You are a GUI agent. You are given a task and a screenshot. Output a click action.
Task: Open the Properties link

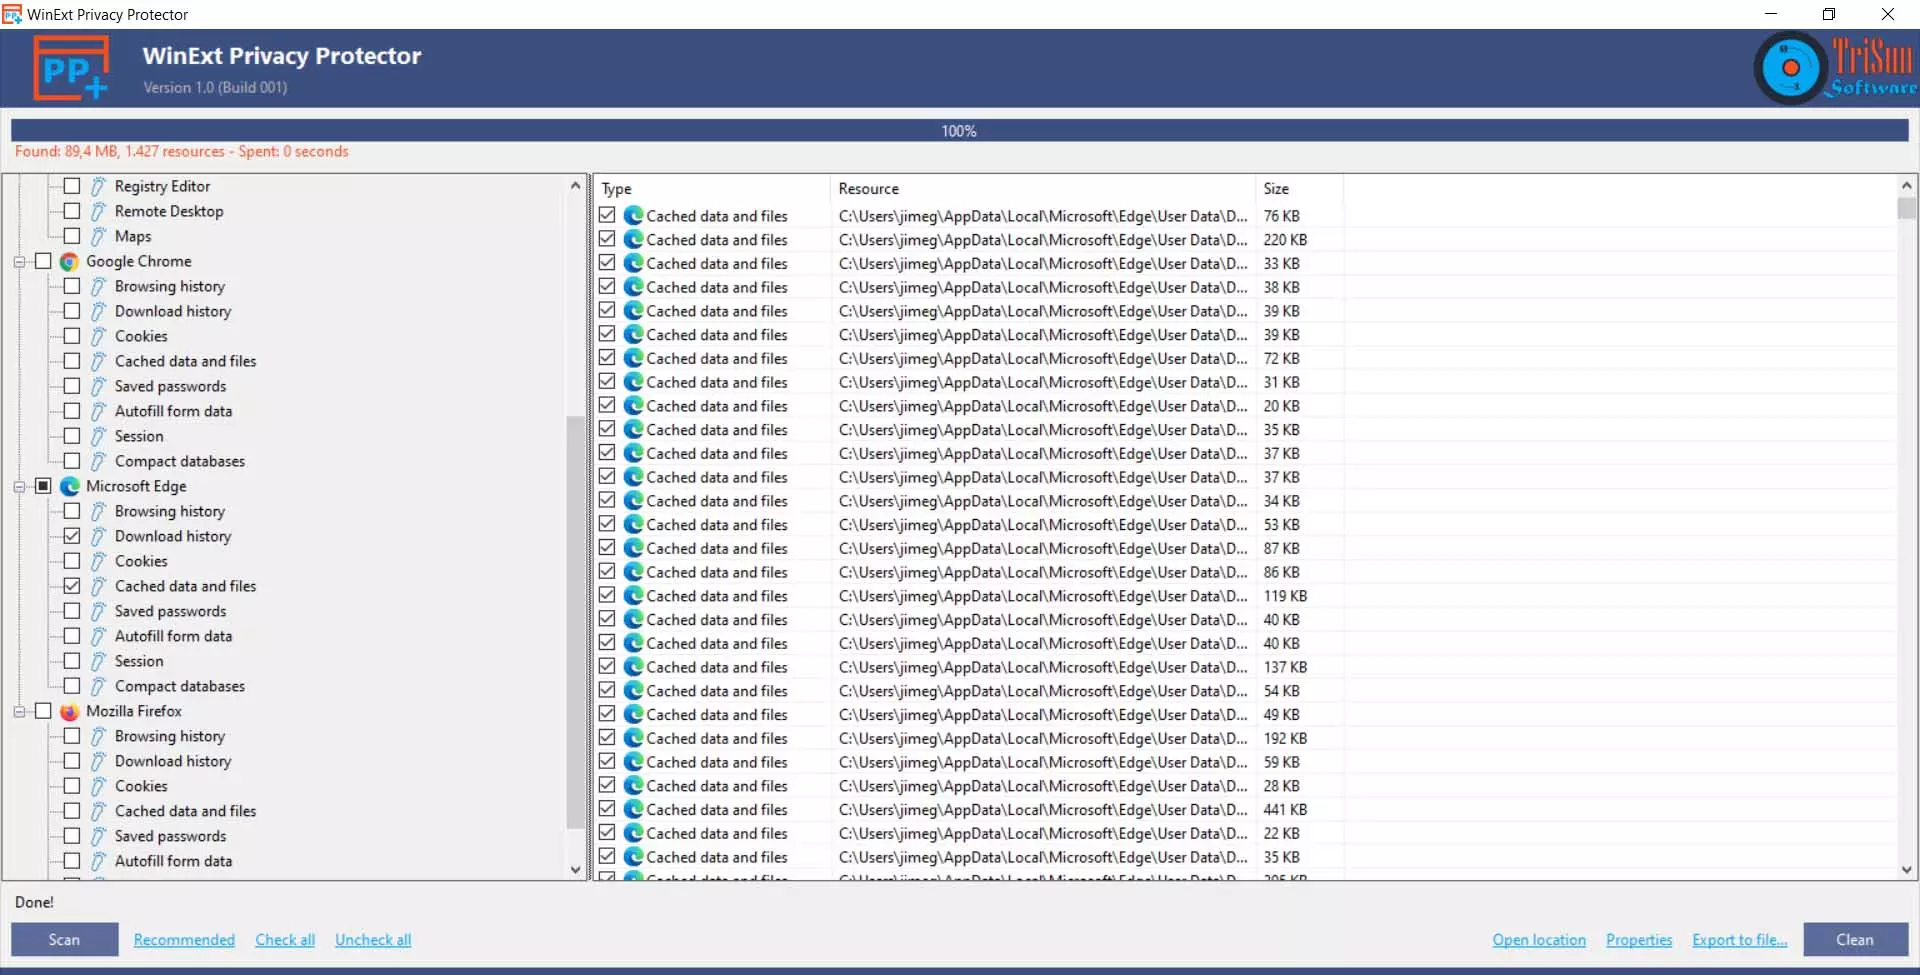tap(1639, 940)
